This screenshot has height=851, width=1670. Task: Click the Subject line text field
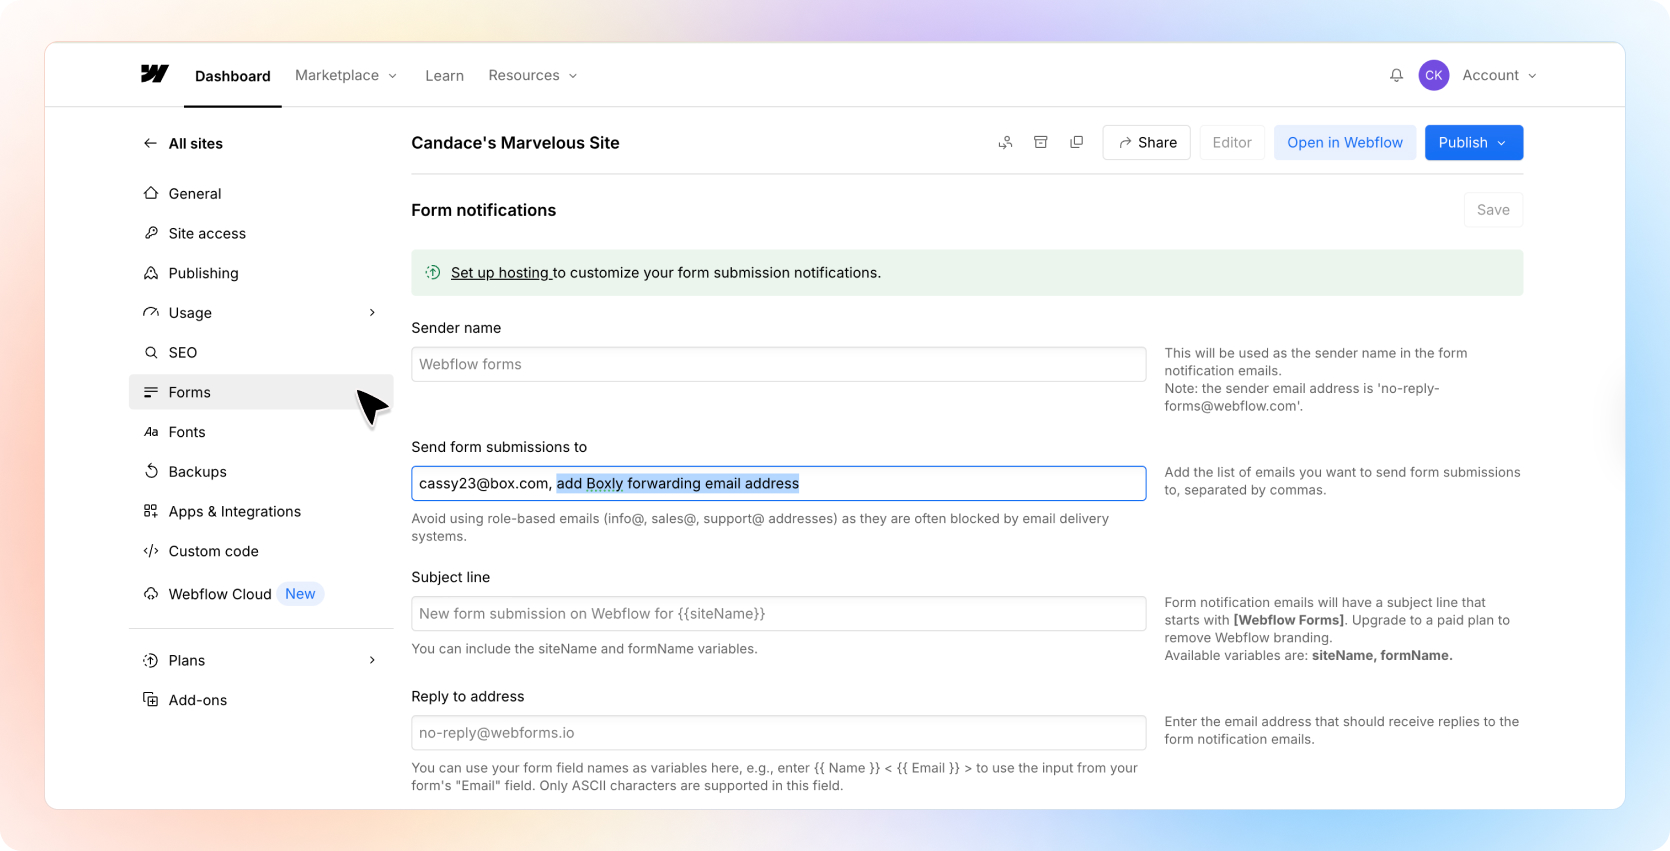(778, 614)
